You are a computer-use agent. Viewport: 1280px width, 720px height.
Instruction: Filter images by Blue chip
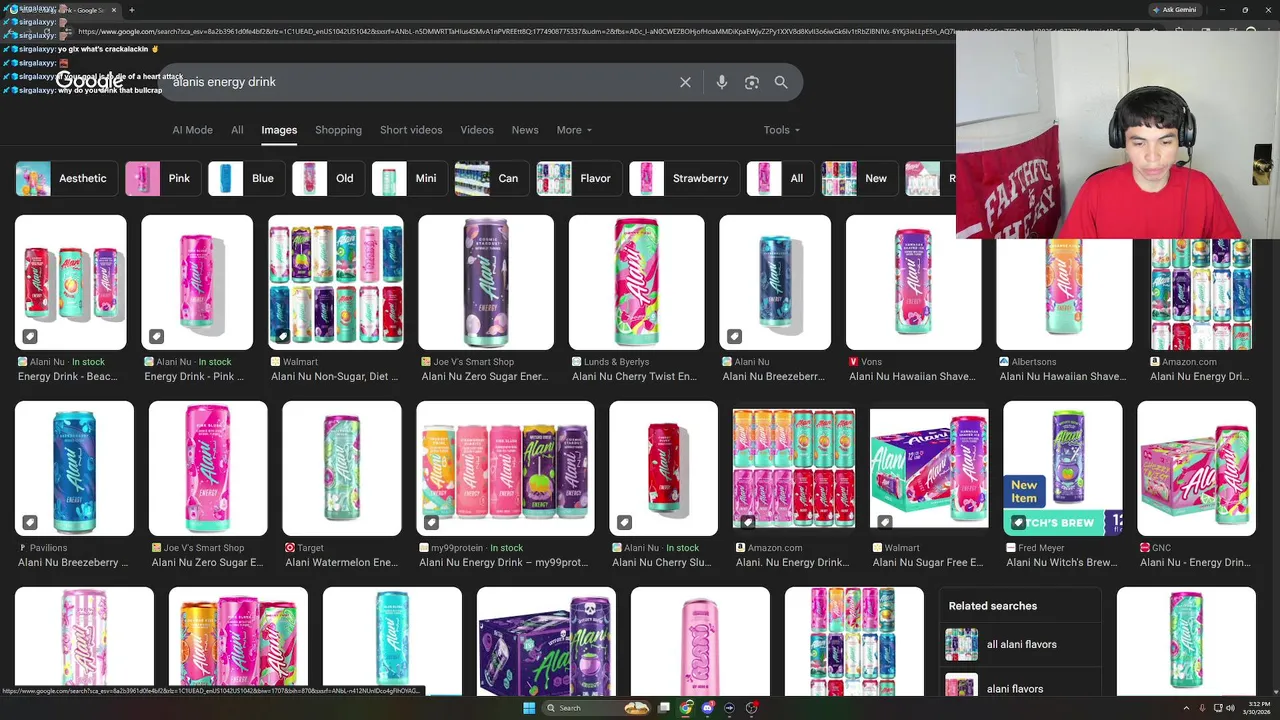(246, 178)
